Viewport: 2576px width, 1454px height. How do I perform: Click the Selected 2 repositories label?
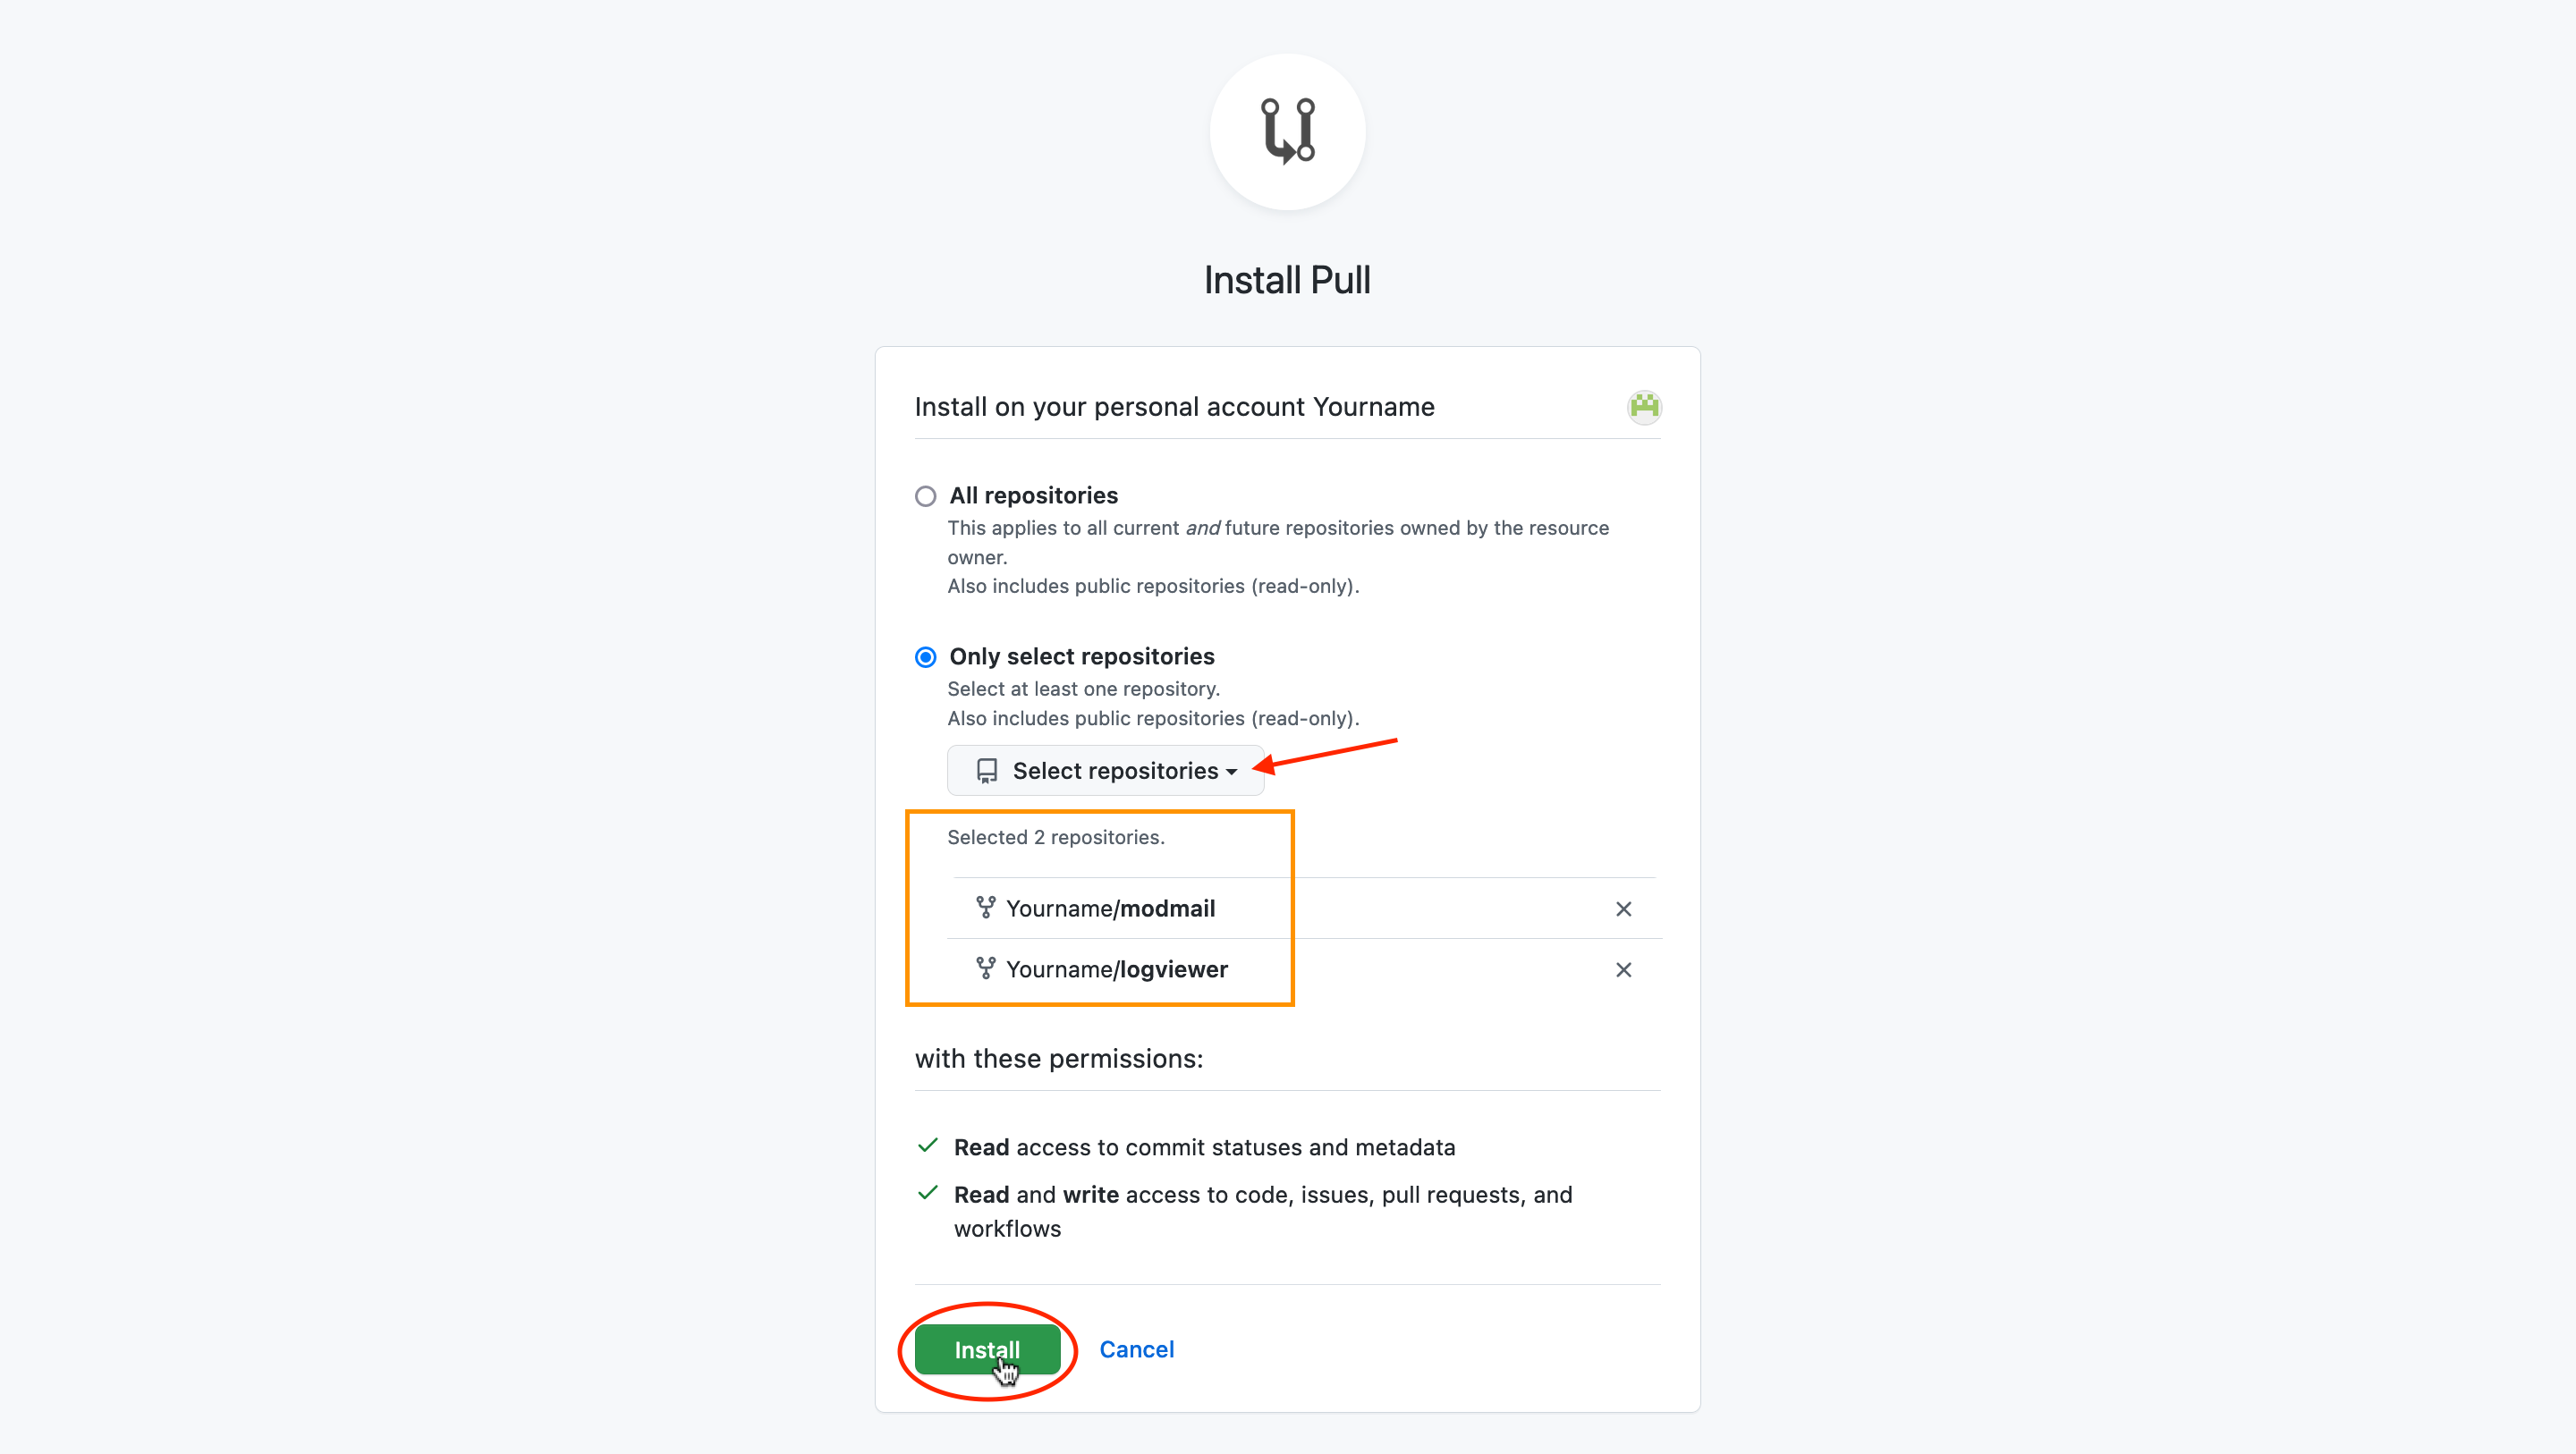tap(1056, 837)
